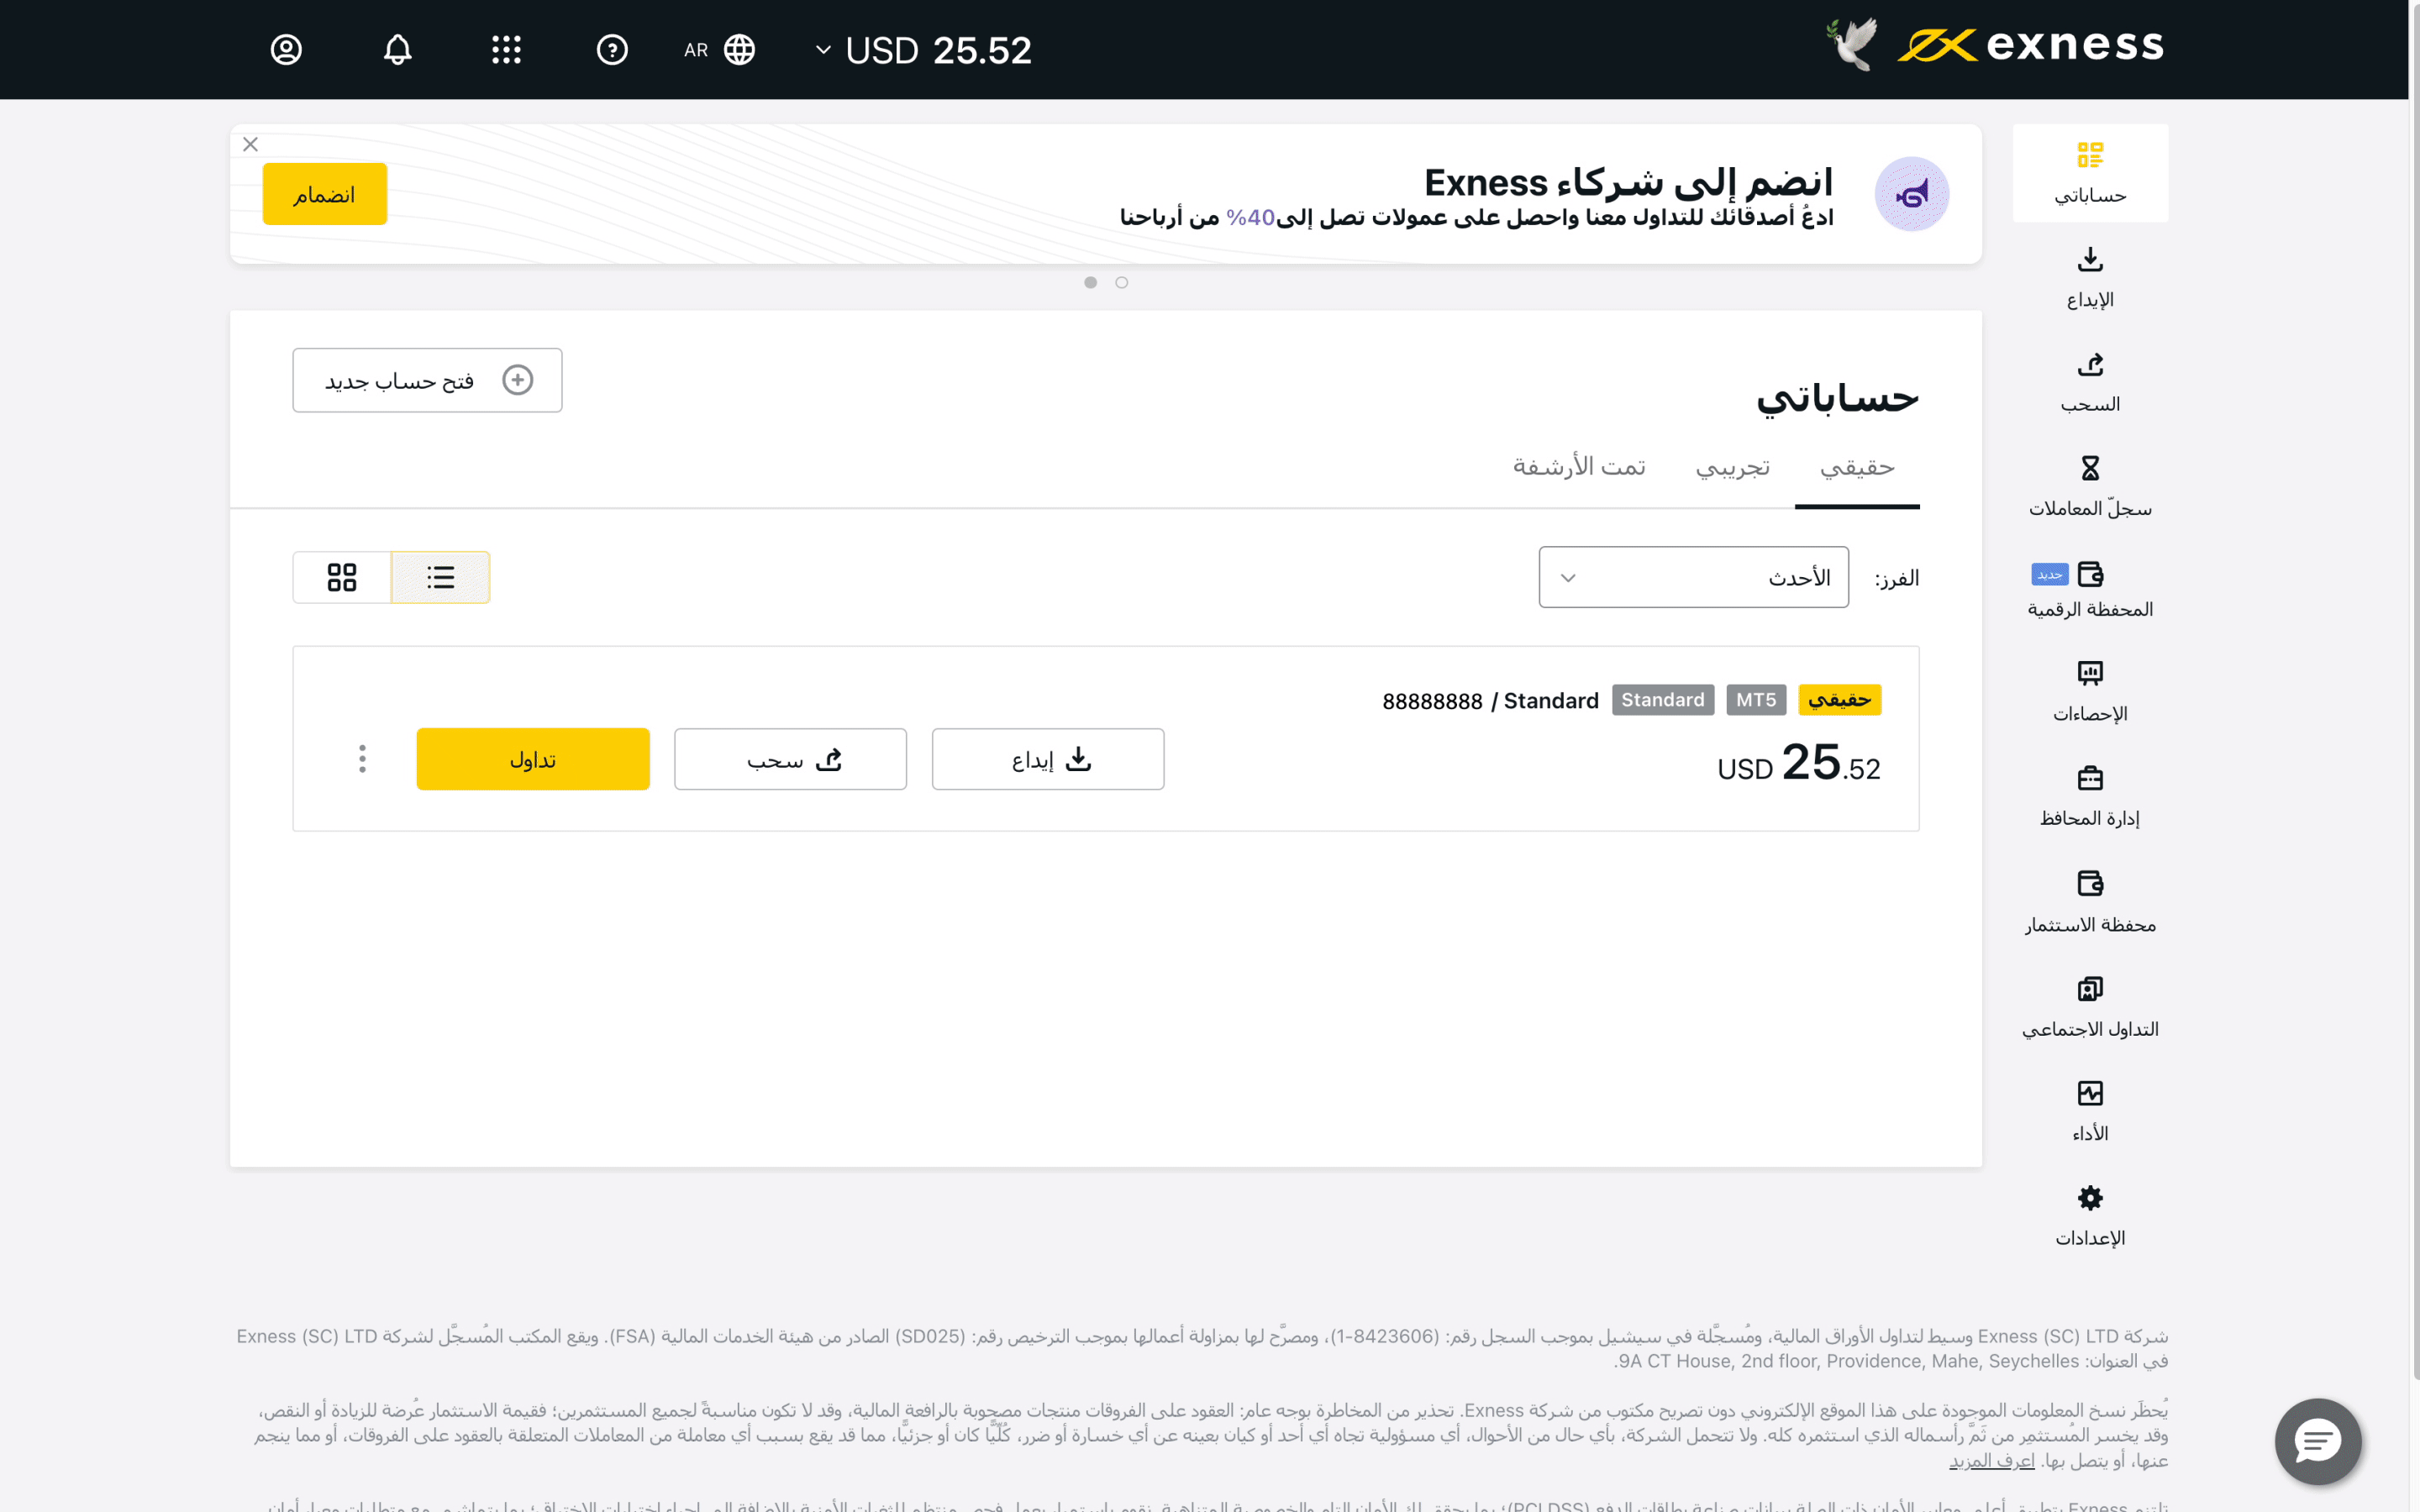Click account name 88888888 / Standard

(1490, 701)
